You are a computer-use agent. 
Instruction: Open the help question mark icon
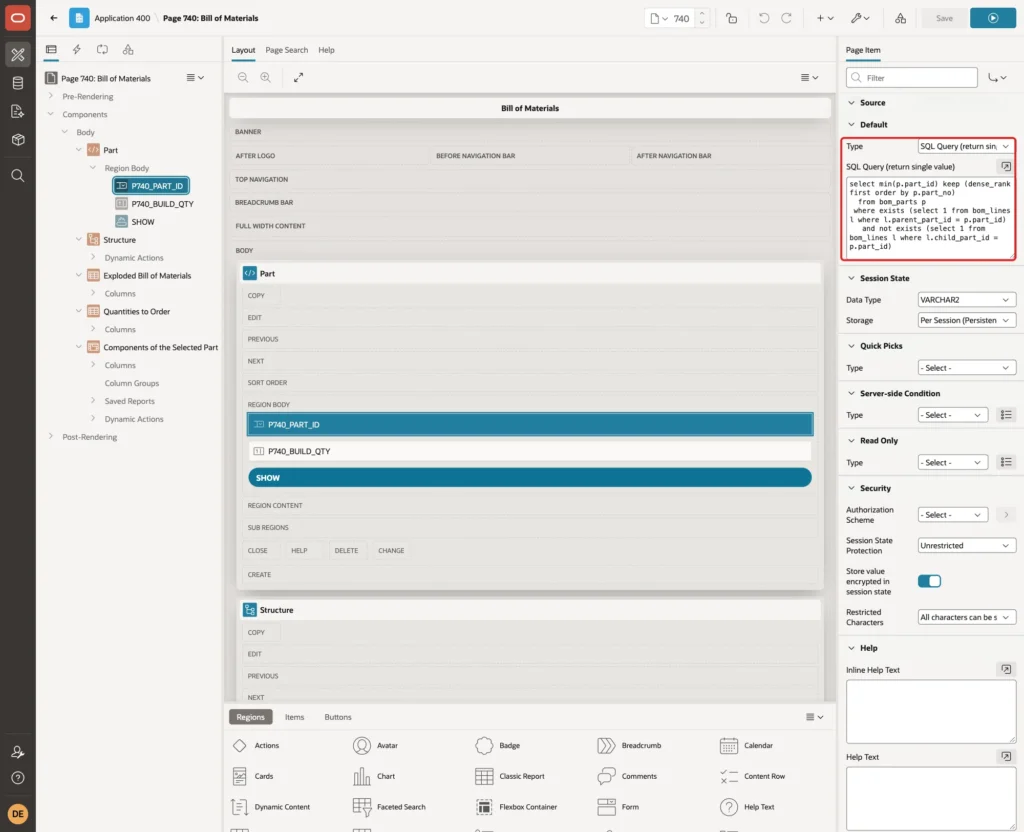click(18, 778)
